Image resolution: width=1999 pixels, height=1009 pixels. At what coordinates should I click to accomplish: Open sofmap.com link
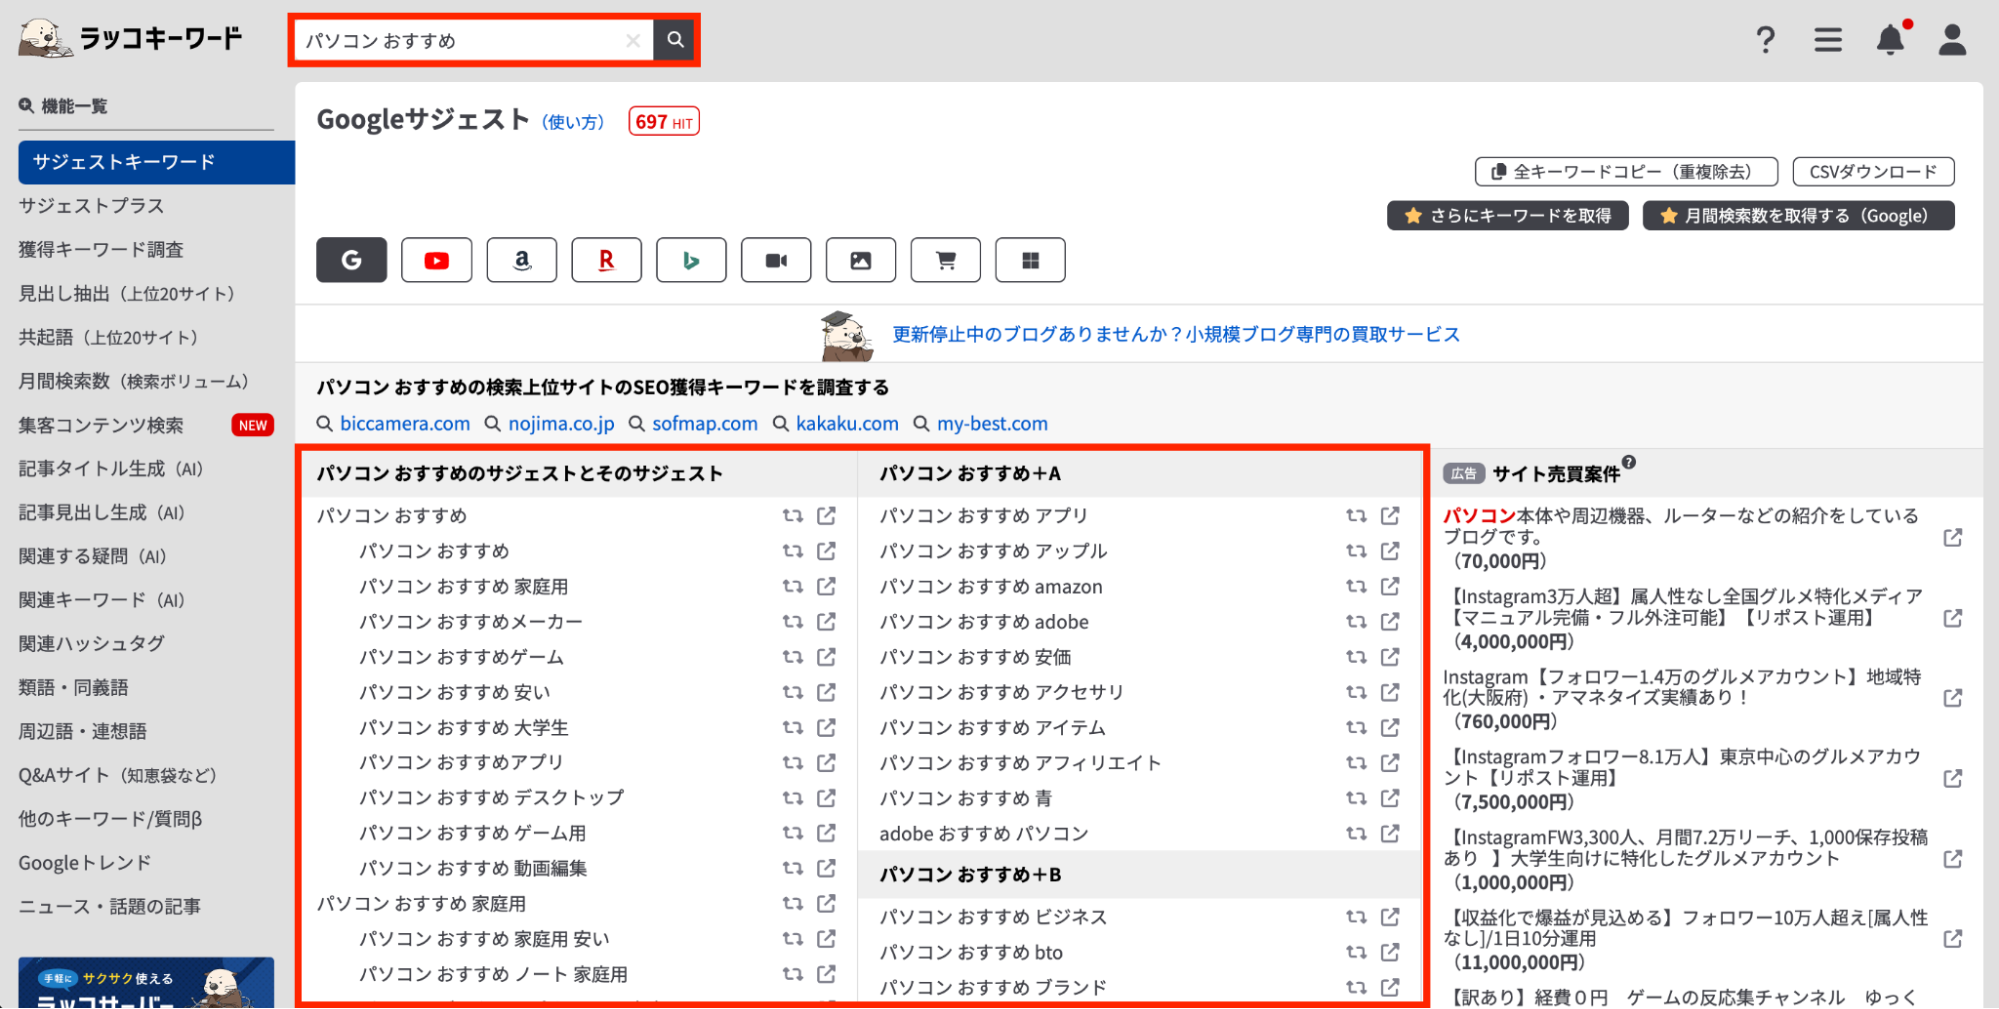point(705,424)
